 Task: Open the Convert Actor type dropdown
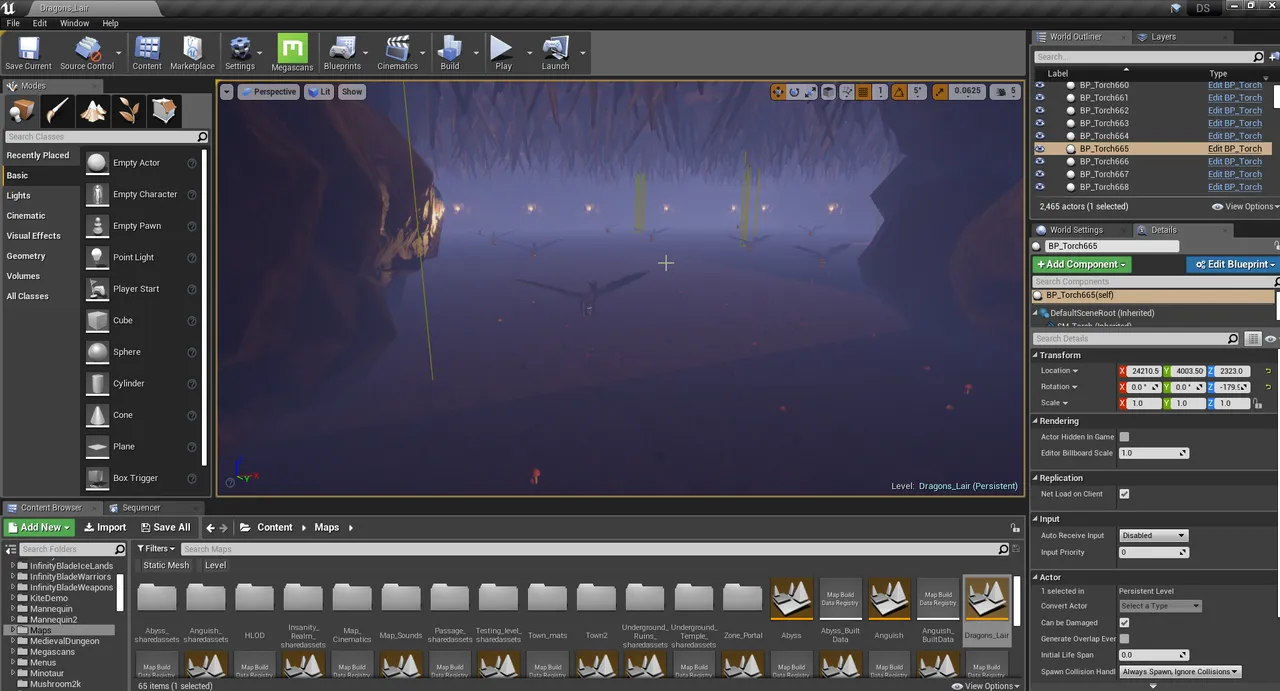pos(1160,606)
